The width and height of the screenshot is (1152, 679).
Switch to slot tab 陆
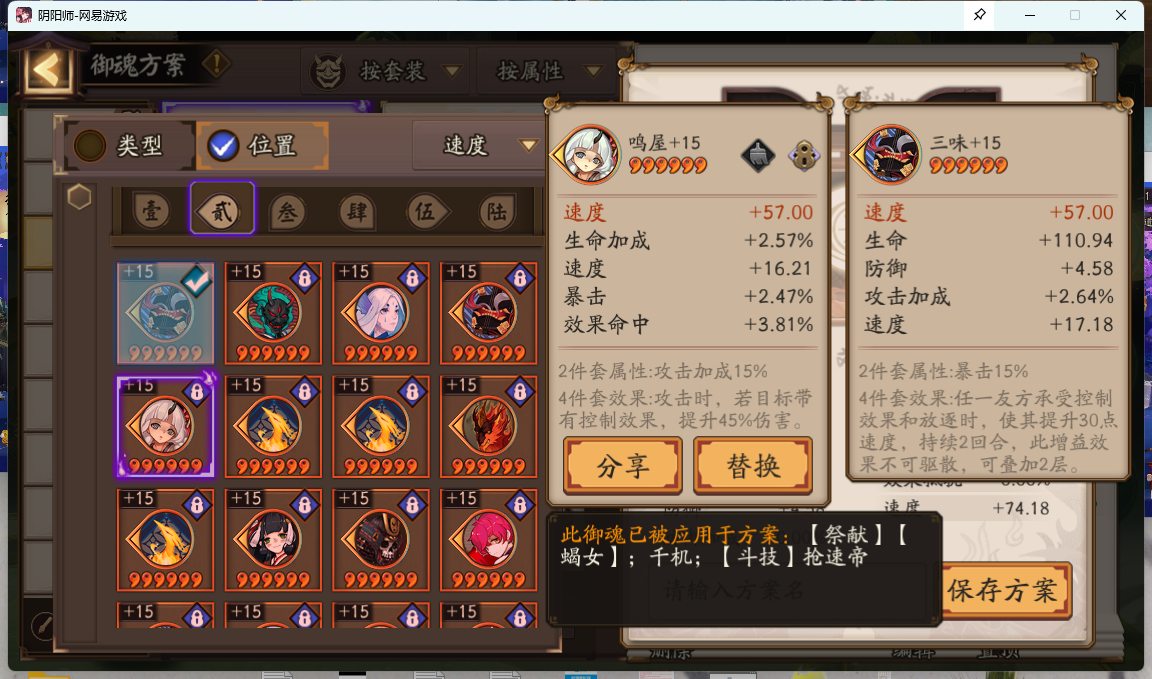pos(497,212)
